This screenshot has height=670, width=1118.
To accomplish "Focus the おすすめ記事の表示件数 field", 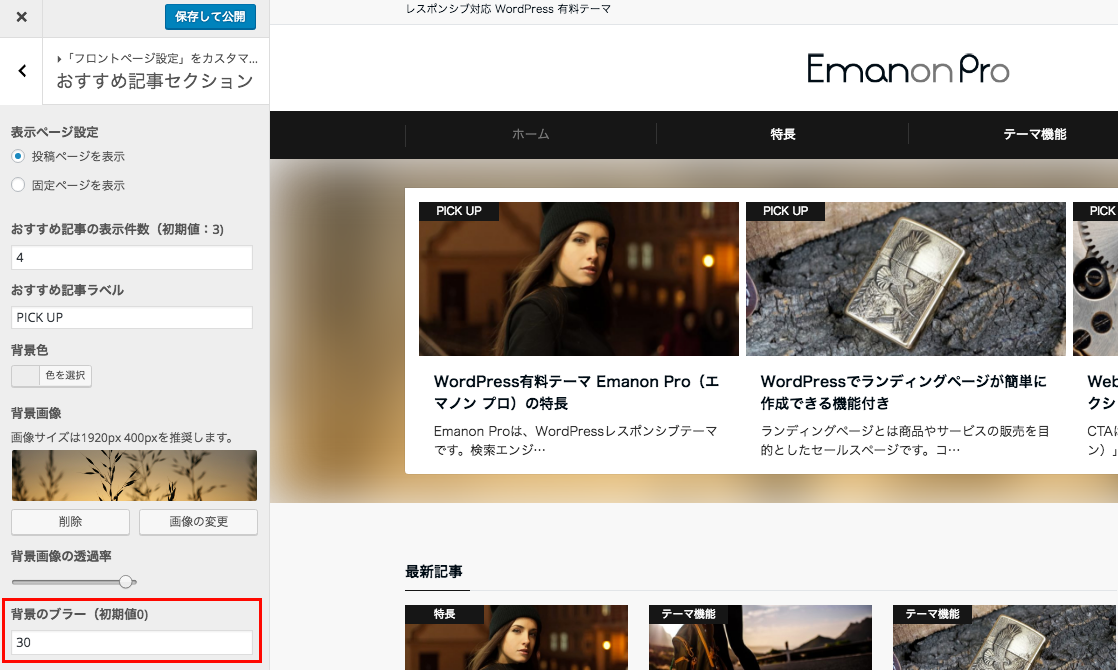I will coord(132,257).
